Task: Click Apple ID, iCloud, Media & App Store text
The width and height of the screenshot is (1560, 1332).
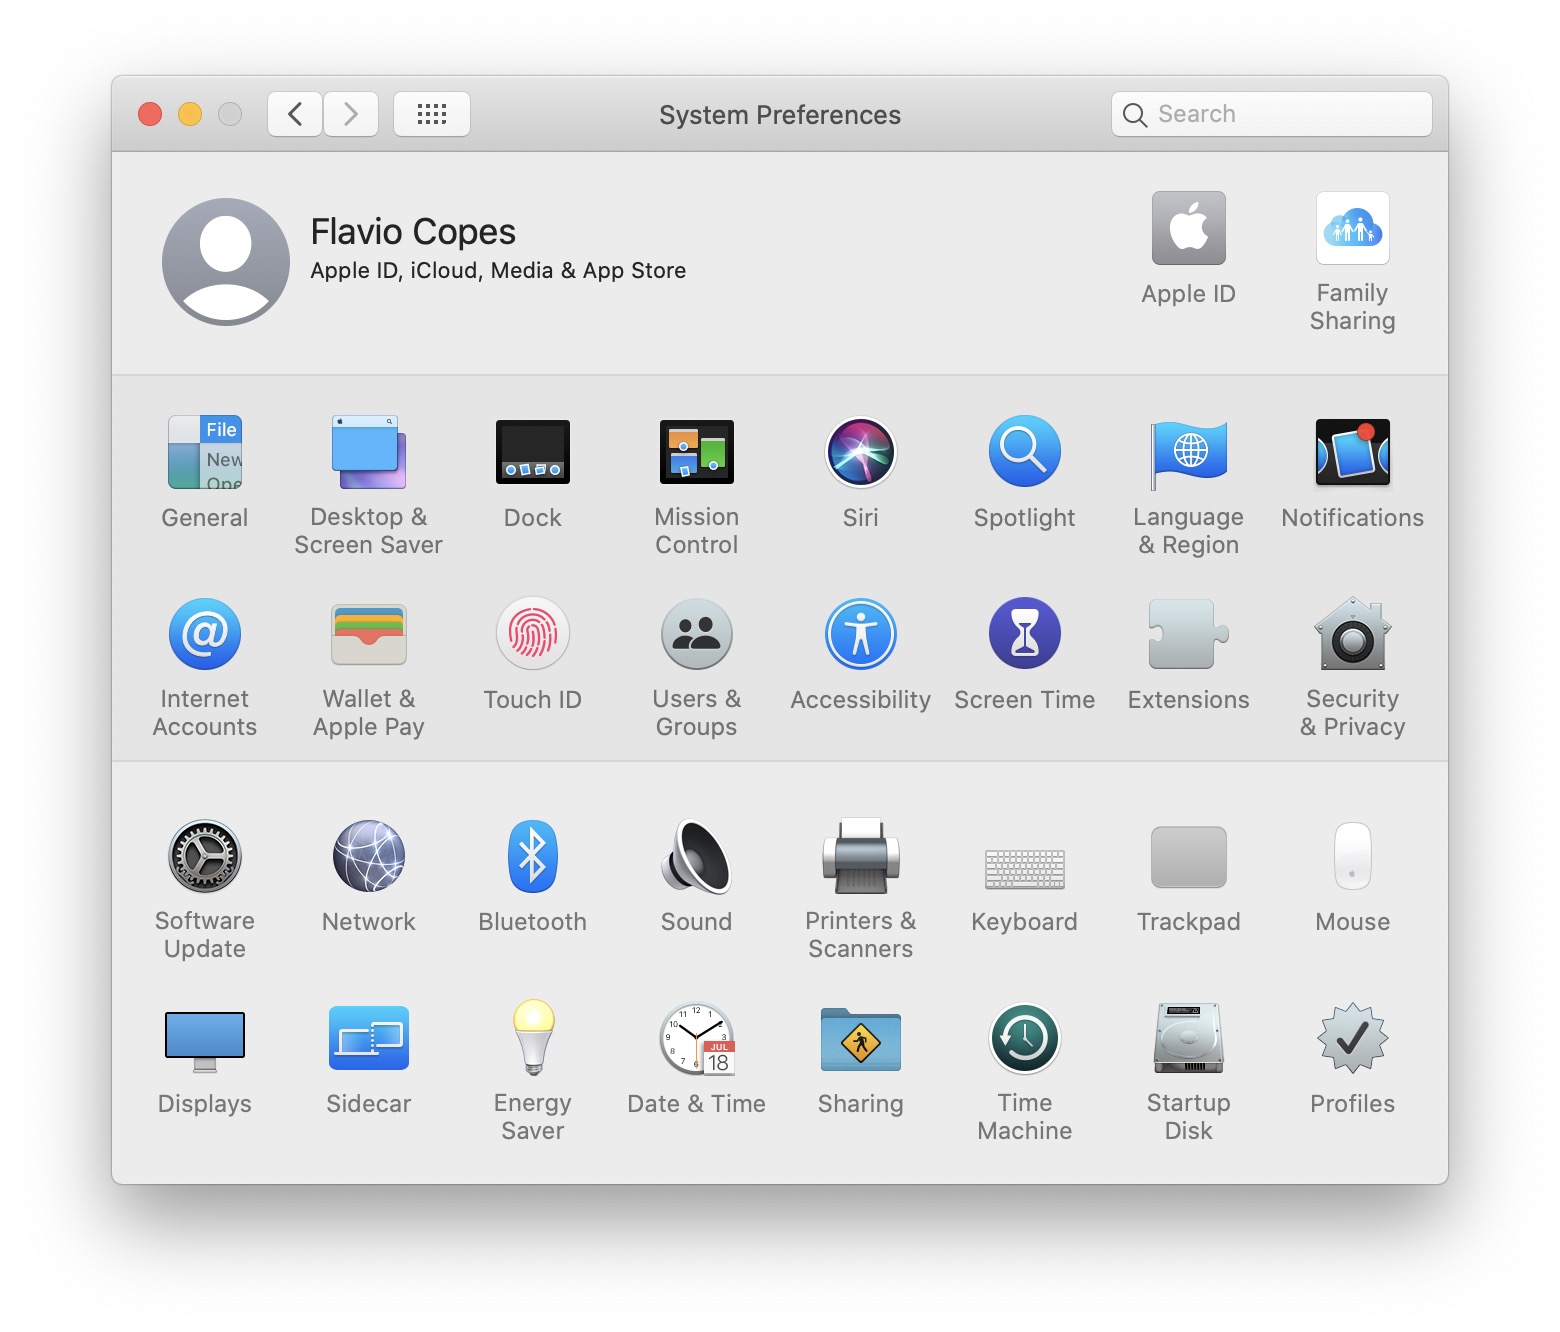Action: 498,271
